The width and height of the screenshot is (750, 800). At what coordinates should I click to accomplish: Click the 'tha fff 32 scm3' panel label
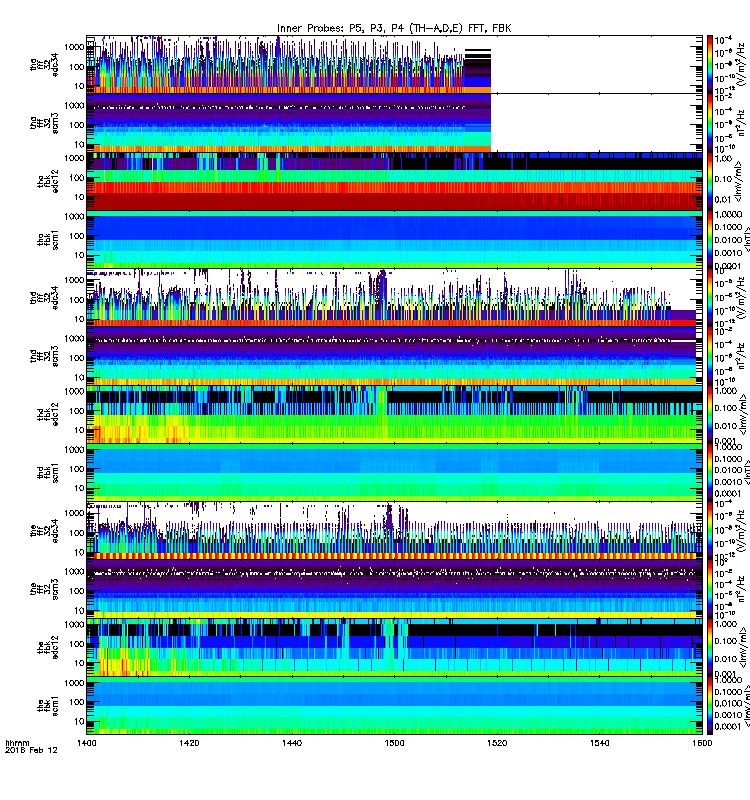click(x=44, y=123)
